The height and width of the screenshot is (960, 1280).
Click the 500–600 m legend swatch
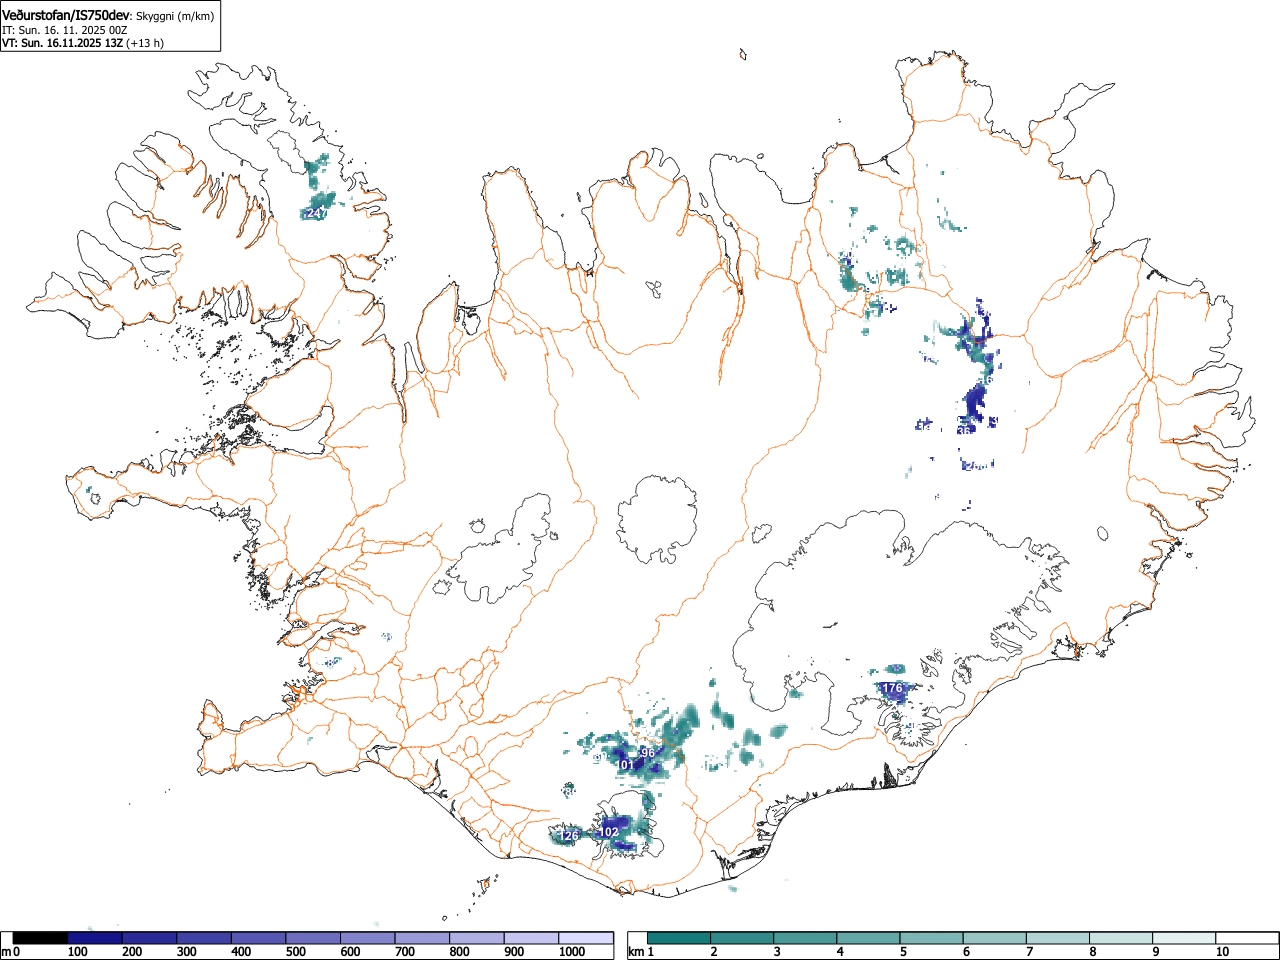[x=313, y=938]
